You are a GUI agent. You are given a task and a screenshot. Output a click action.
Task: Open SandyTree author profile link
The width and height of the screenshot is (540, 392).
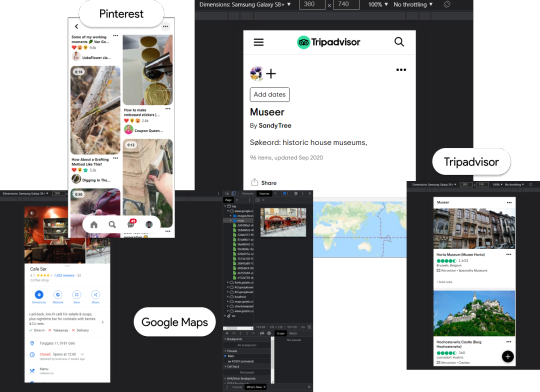(275, 126)
